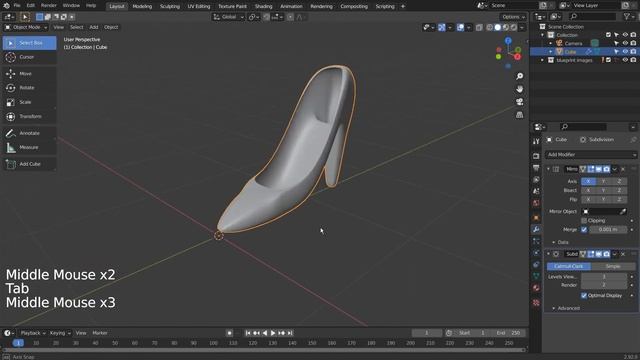This screenshot has width=640, height=360.
Task: Switch perspective/orthographic grid icon
Action: (520, 115)
